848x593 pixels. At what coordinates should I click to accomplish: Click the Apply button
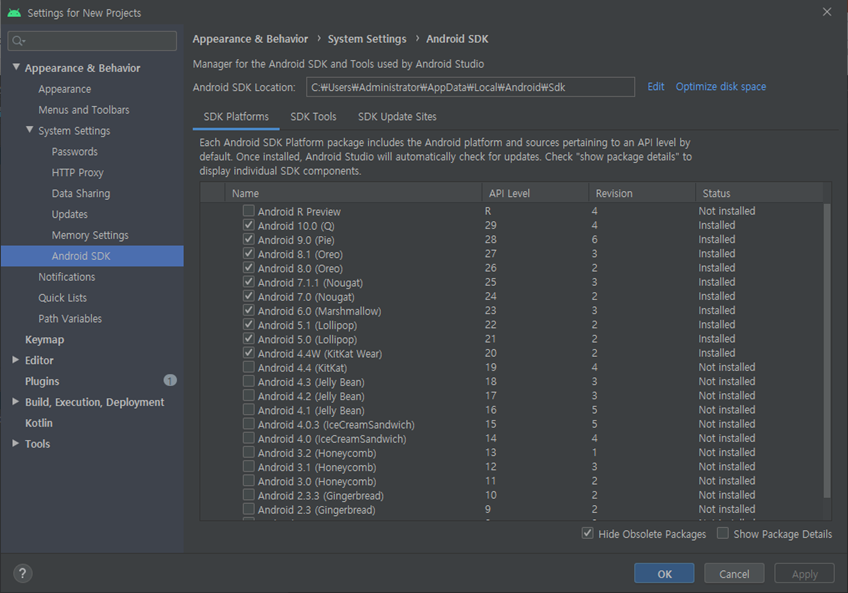tap(805, 574)
